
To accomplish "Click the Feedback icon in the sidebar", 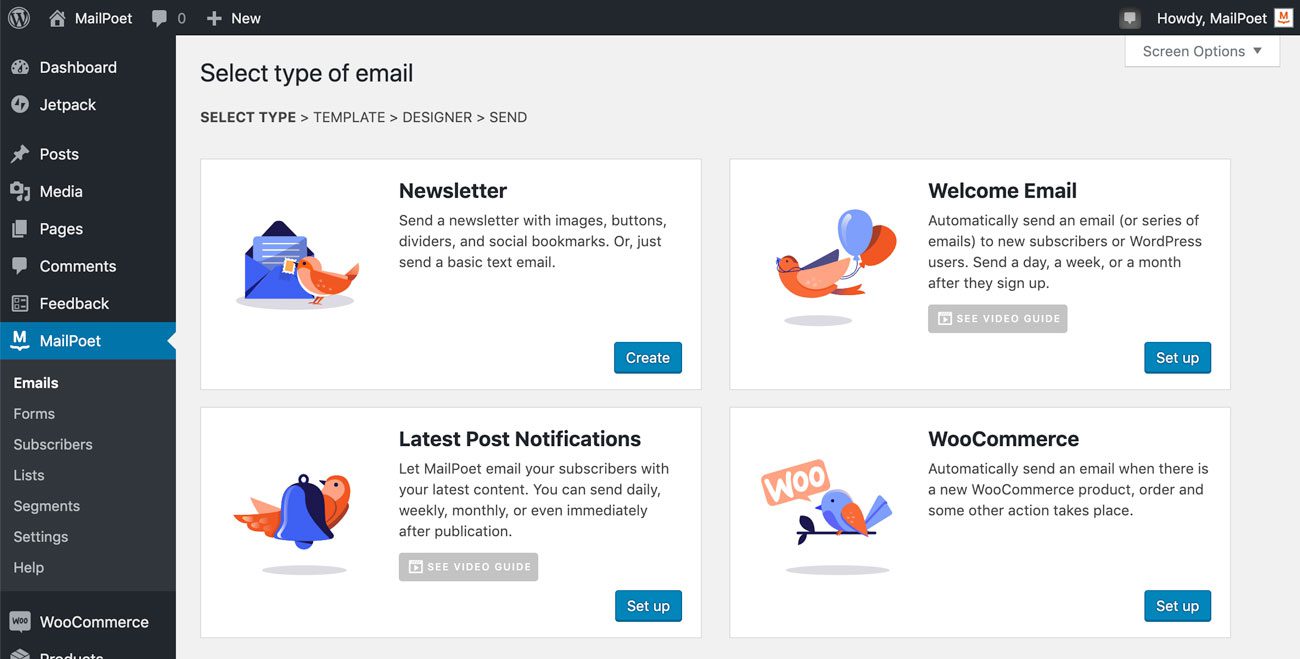I will pos(22,302).
